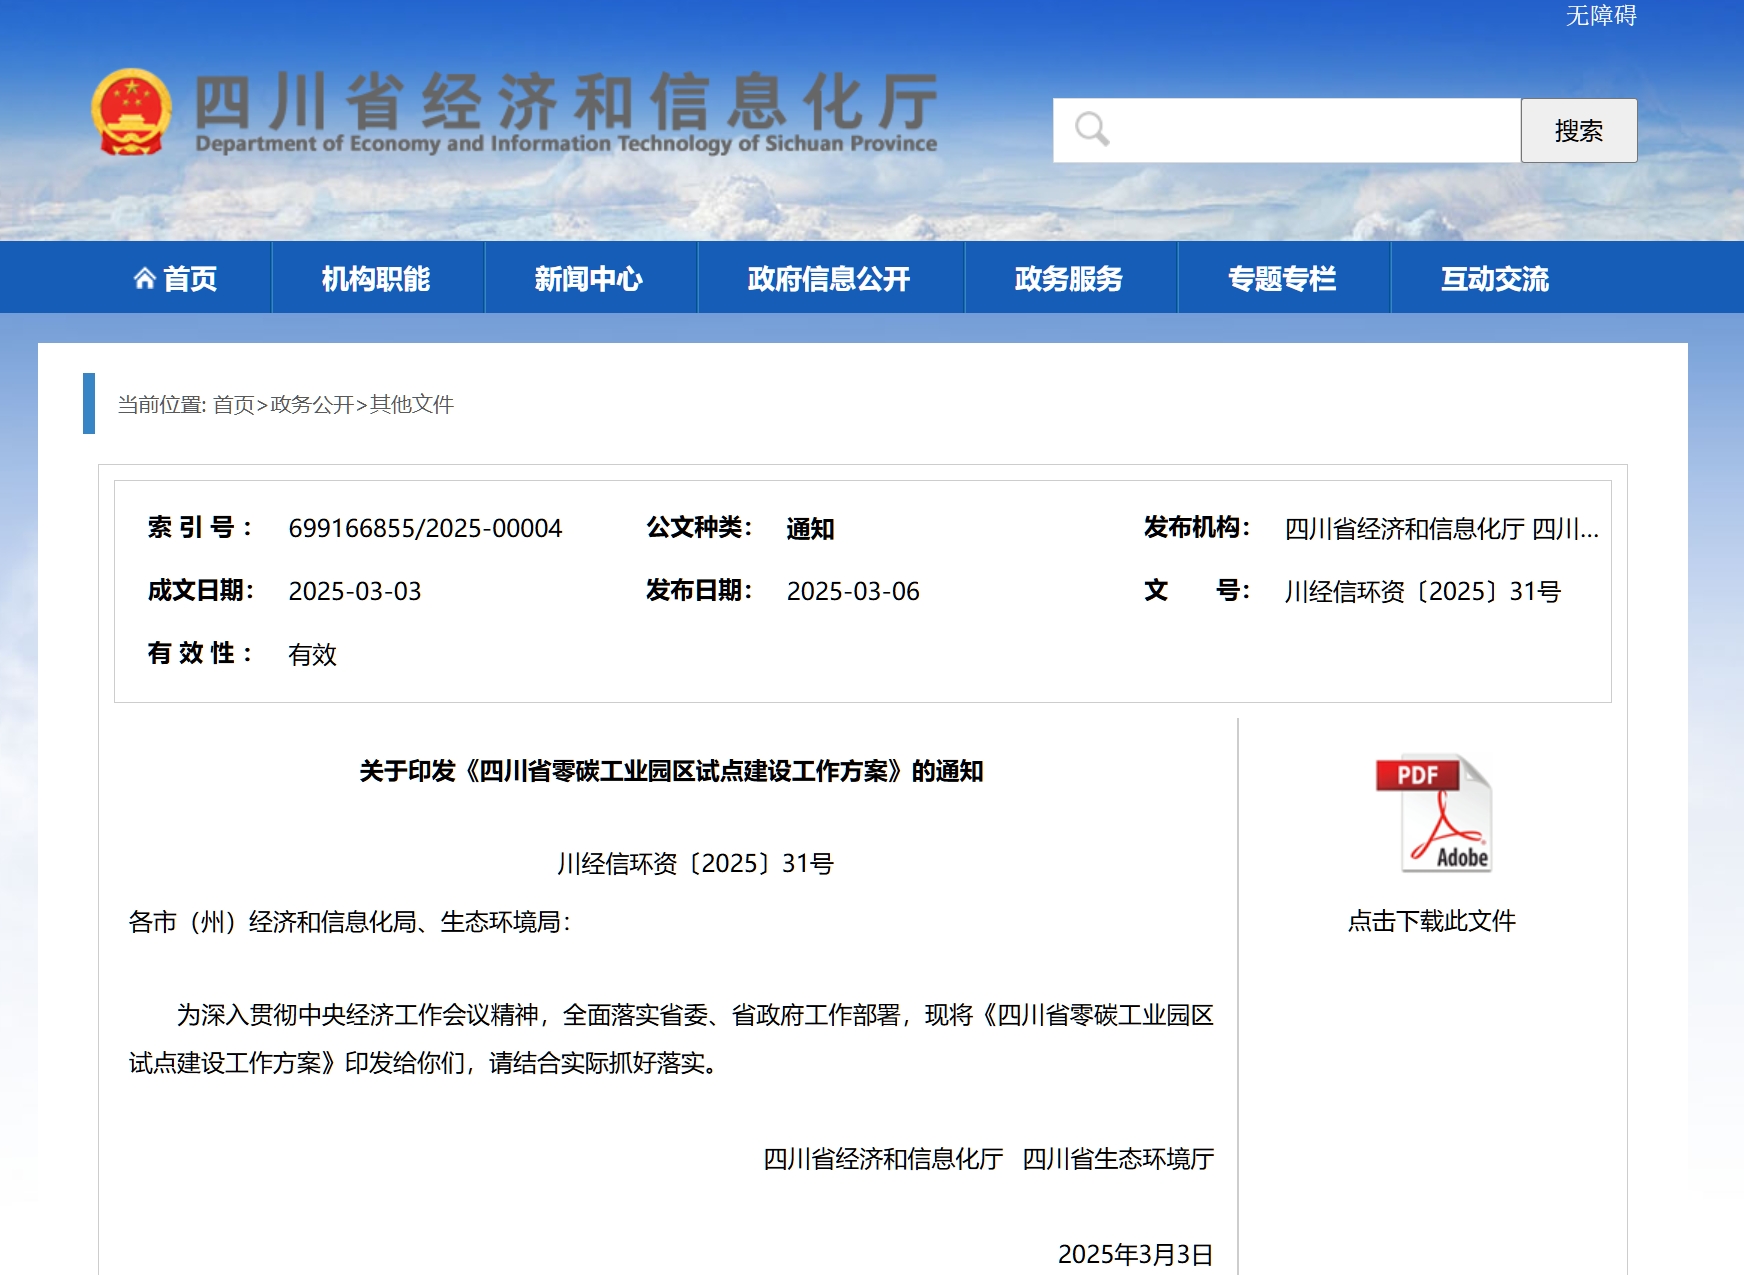Navigate to 互动交流 page
The height and width of the screenshot is (1275, 1744).
click(1494, 278)
